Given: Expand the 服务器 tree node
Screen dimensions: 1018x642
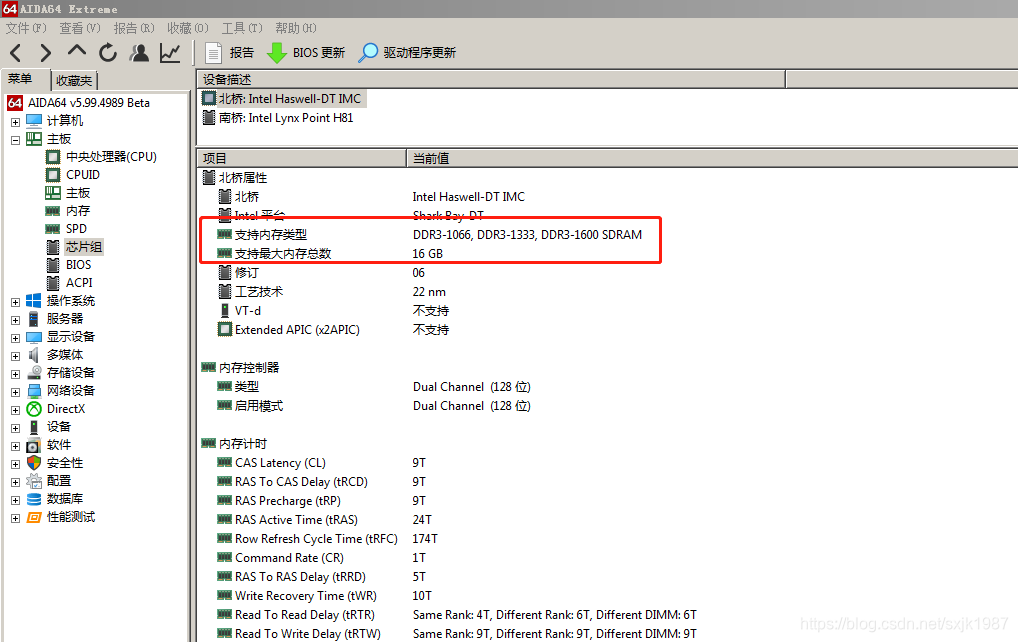Looking at the screenshot, I should (16, 320).
